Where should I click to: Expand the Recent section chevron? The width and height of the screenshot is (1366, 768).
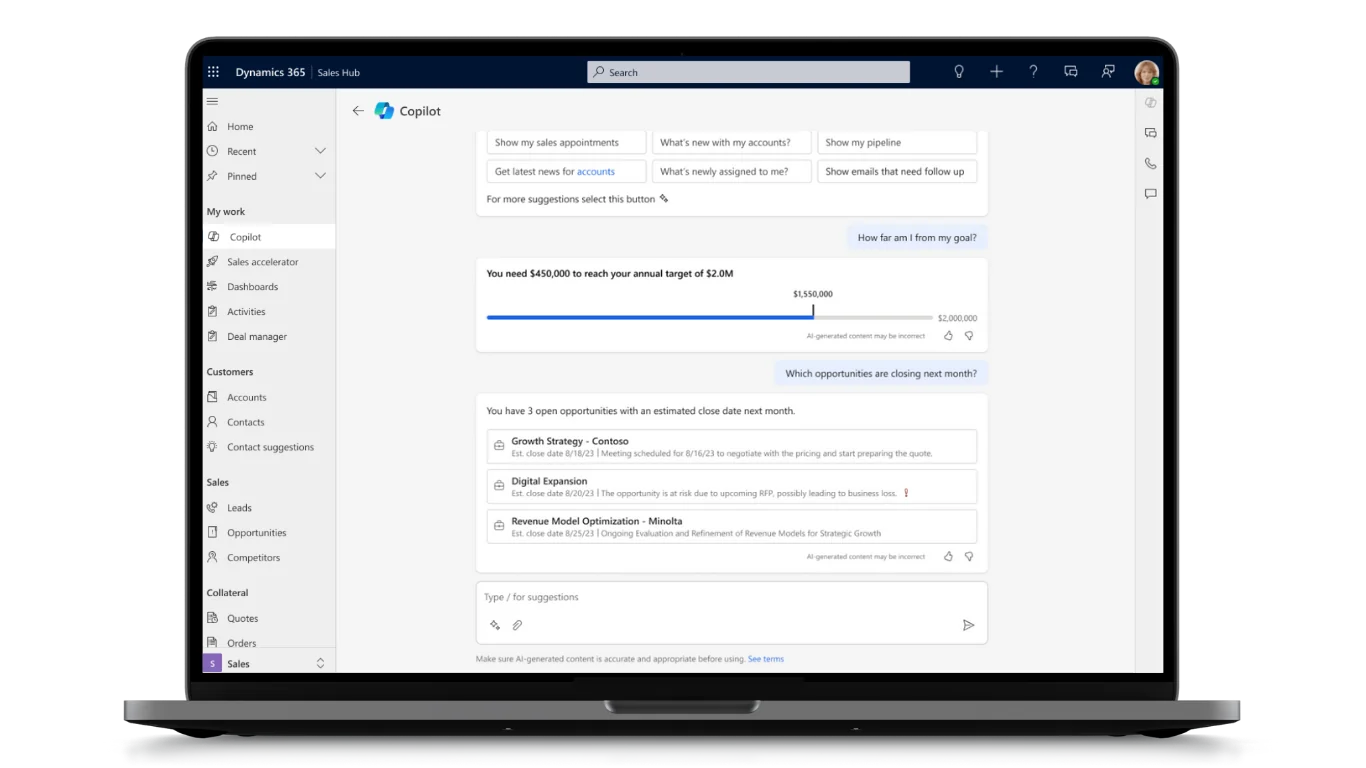320,151
